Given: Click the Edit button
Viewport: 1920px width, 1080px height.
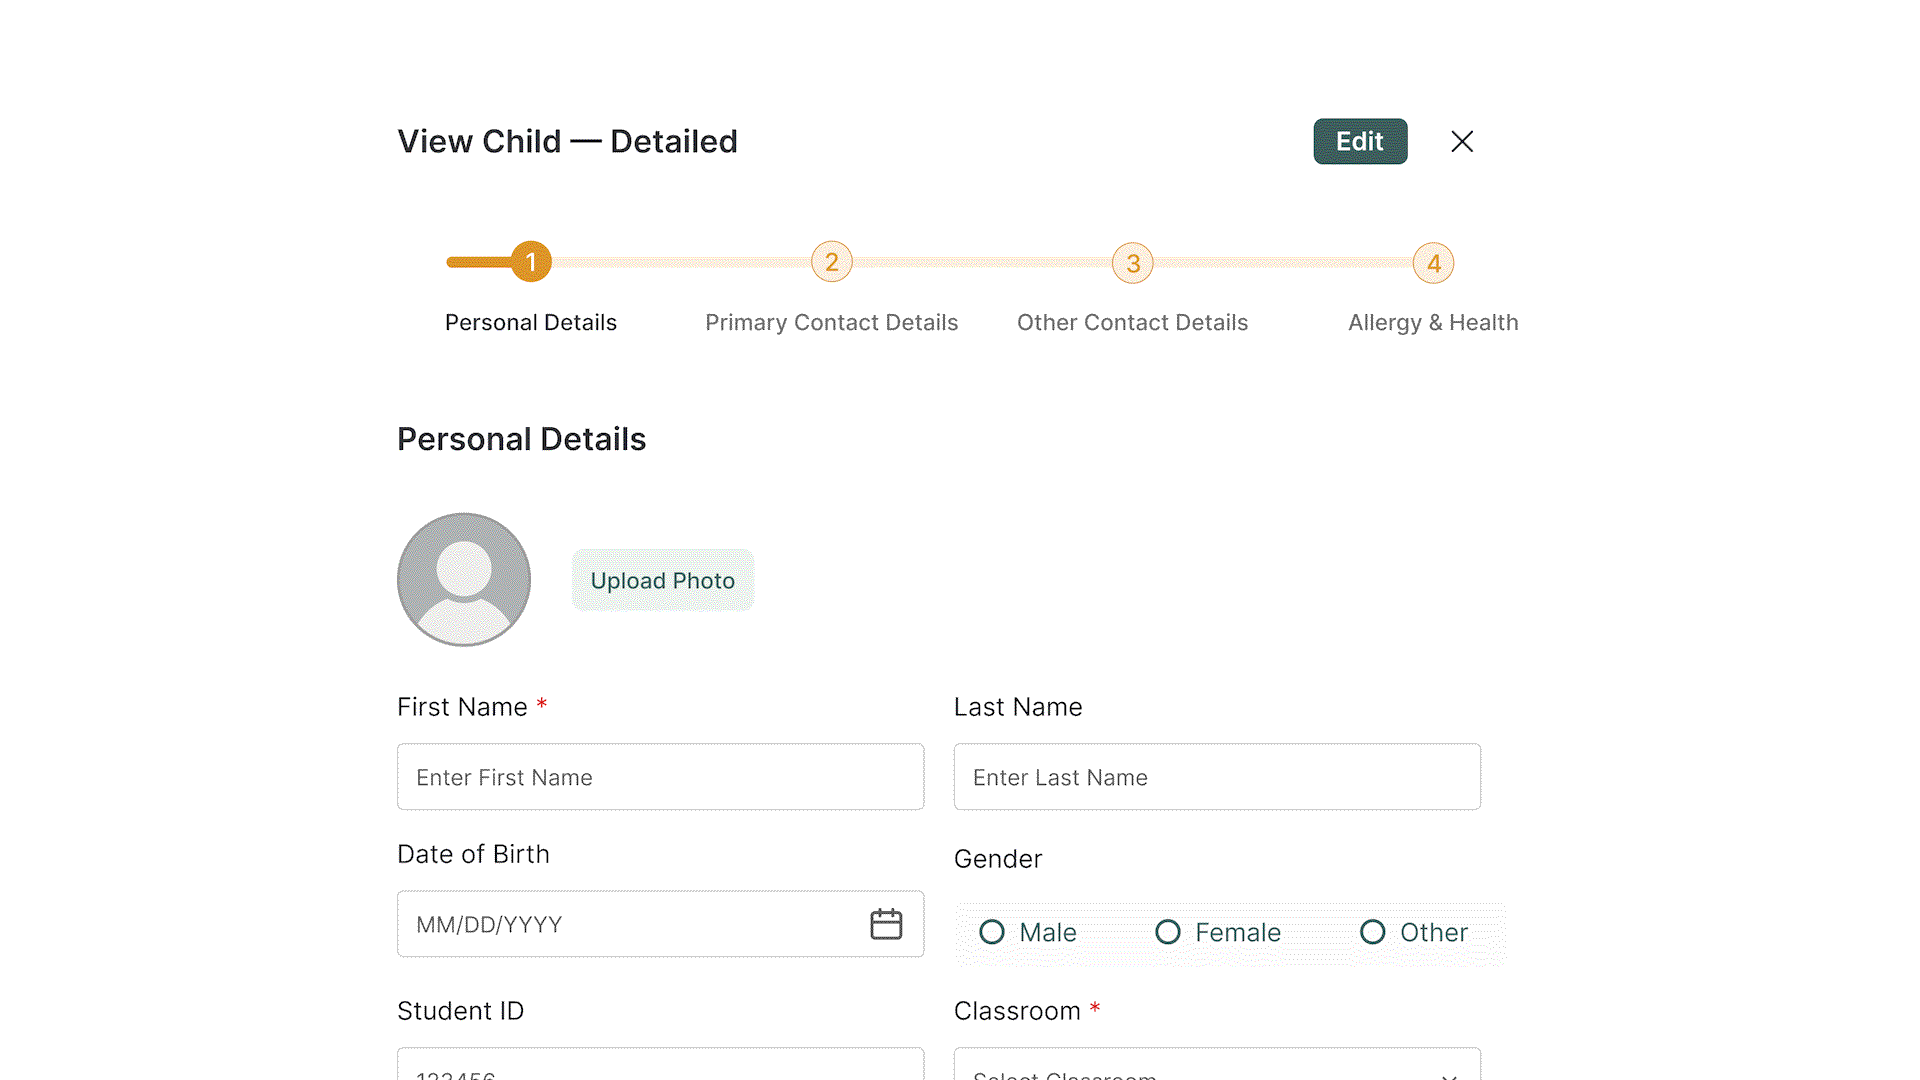Looking at the screenshot, I should (1360, 141).
